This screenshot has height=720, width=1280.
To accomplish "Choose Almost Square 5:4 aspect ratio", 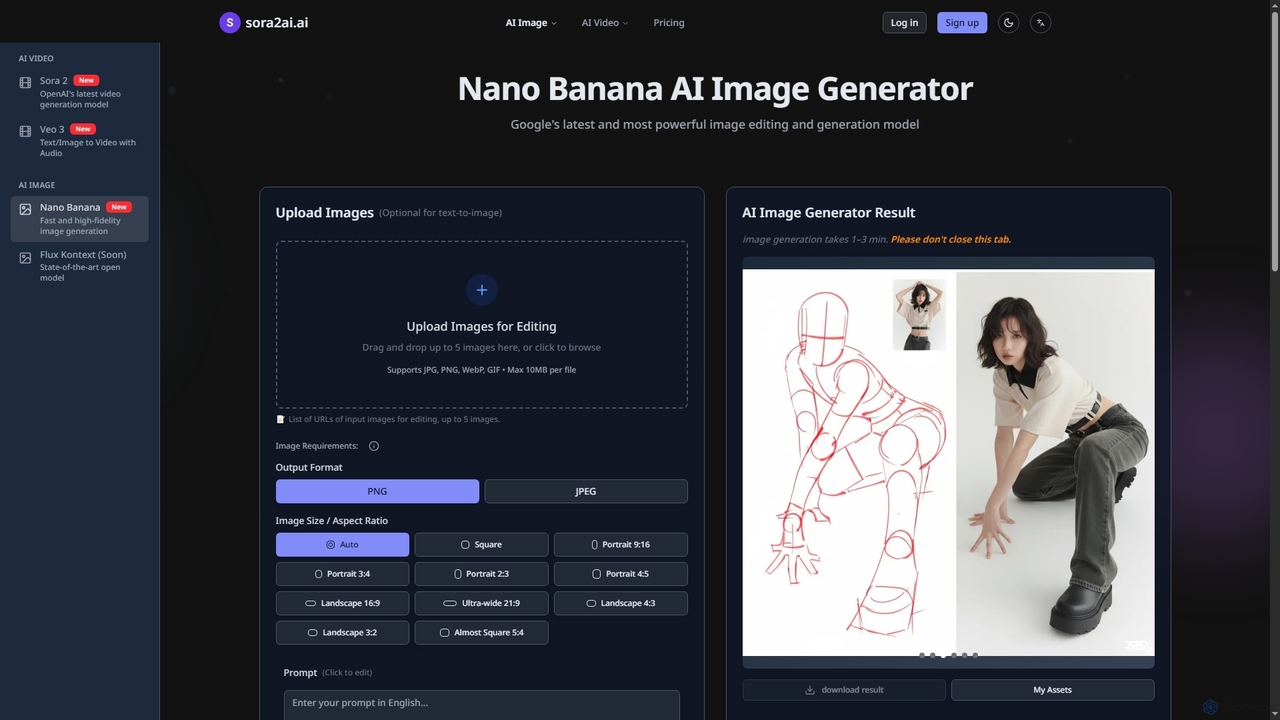I will coord(481,632).
